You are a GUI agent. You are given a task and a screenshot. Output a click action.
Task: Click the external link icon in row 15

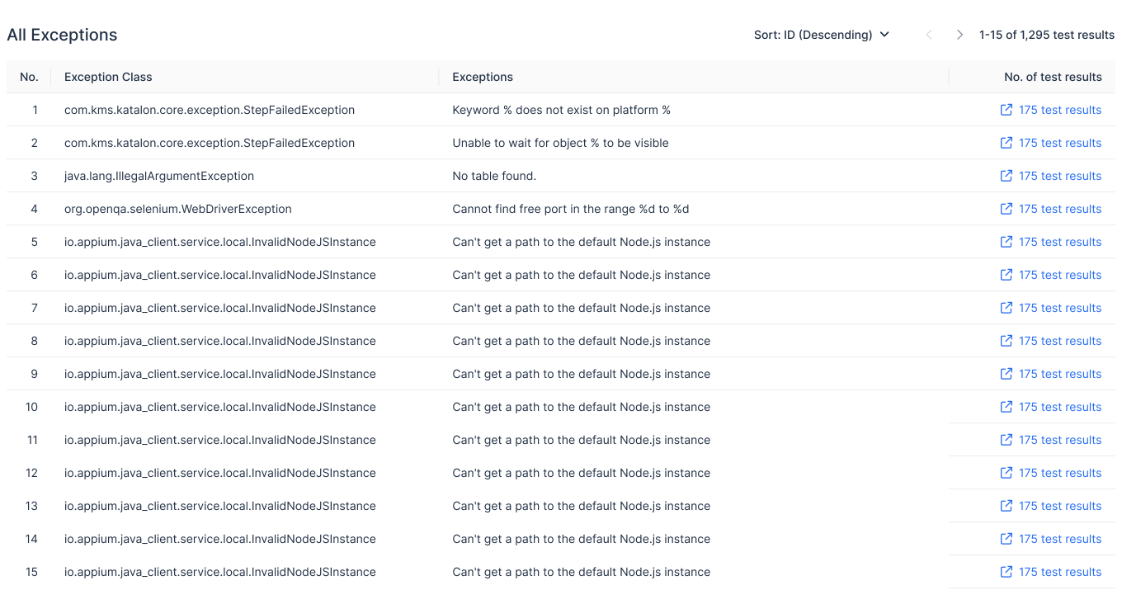pos(1006,572)
